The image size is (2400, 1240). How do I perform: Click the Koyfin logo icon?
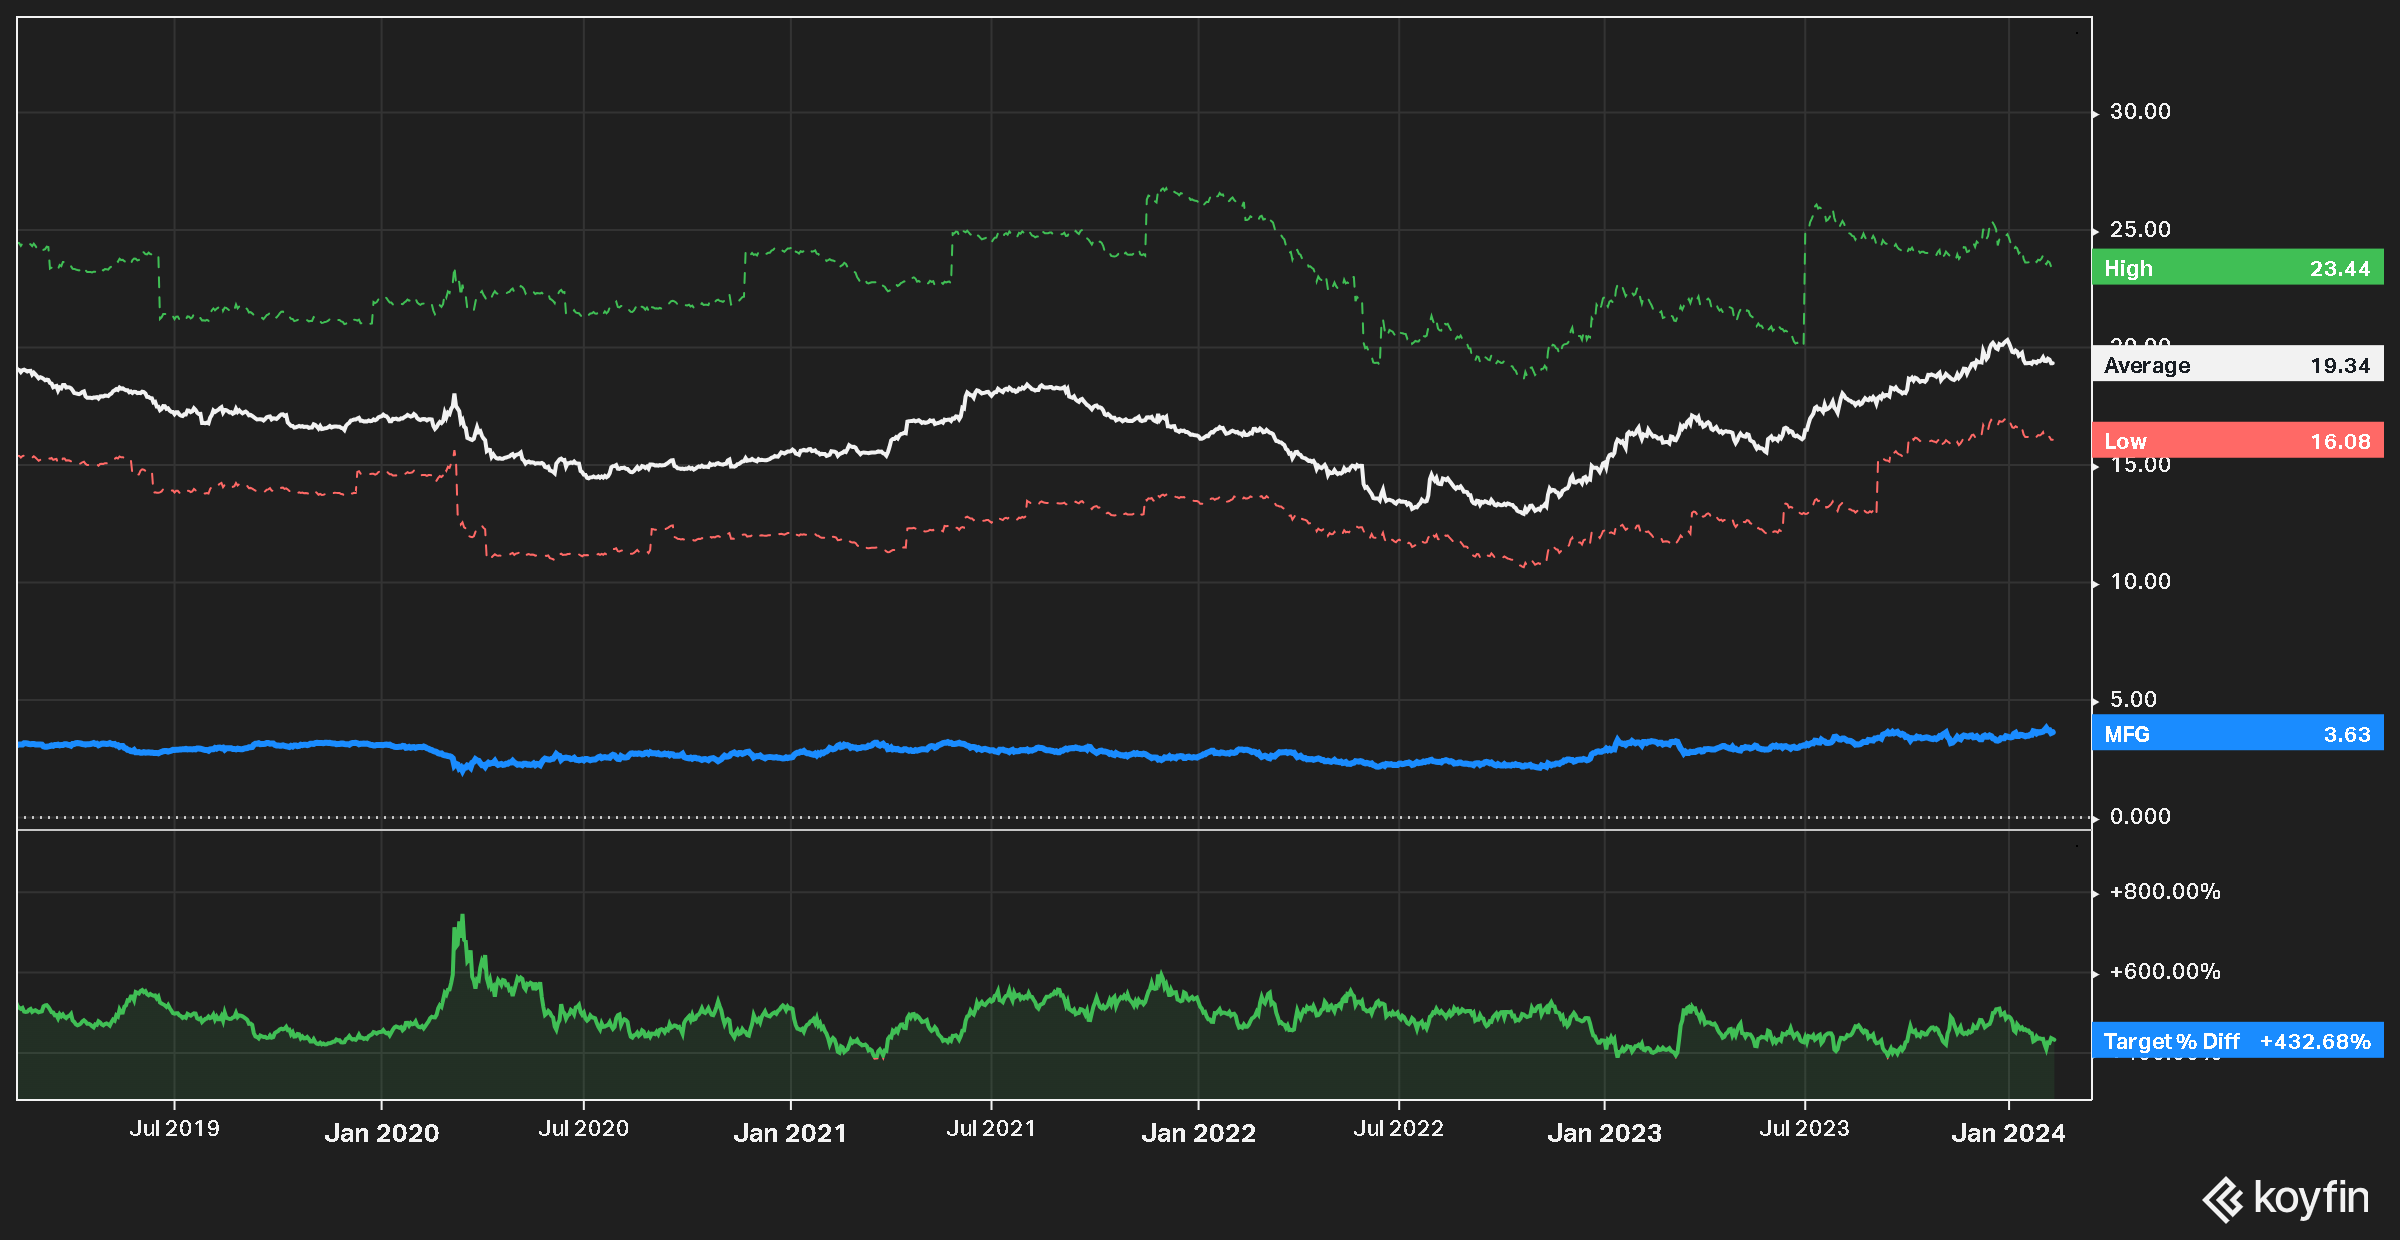pos(2223,1199)
